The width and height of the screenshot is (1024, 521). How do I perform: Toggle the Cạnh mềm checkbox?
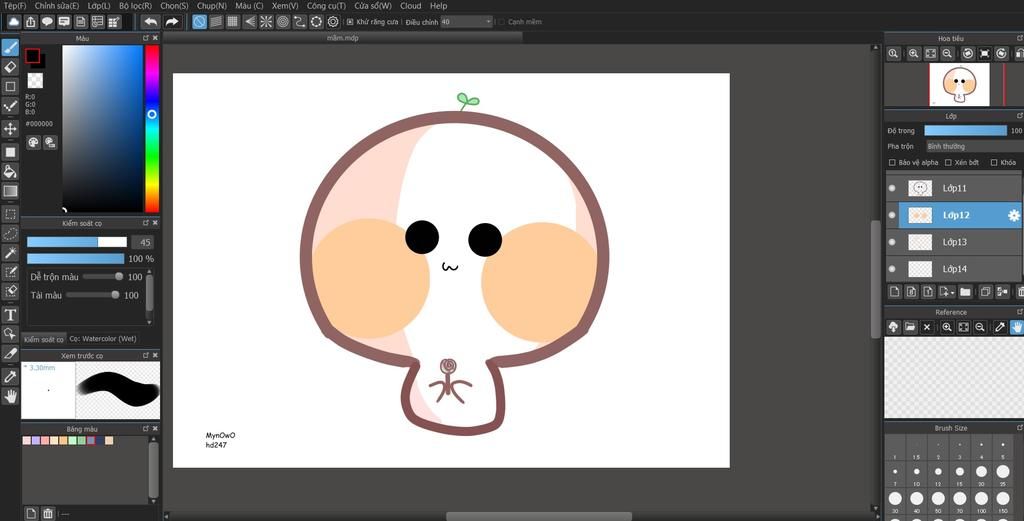tap(502, 22)
